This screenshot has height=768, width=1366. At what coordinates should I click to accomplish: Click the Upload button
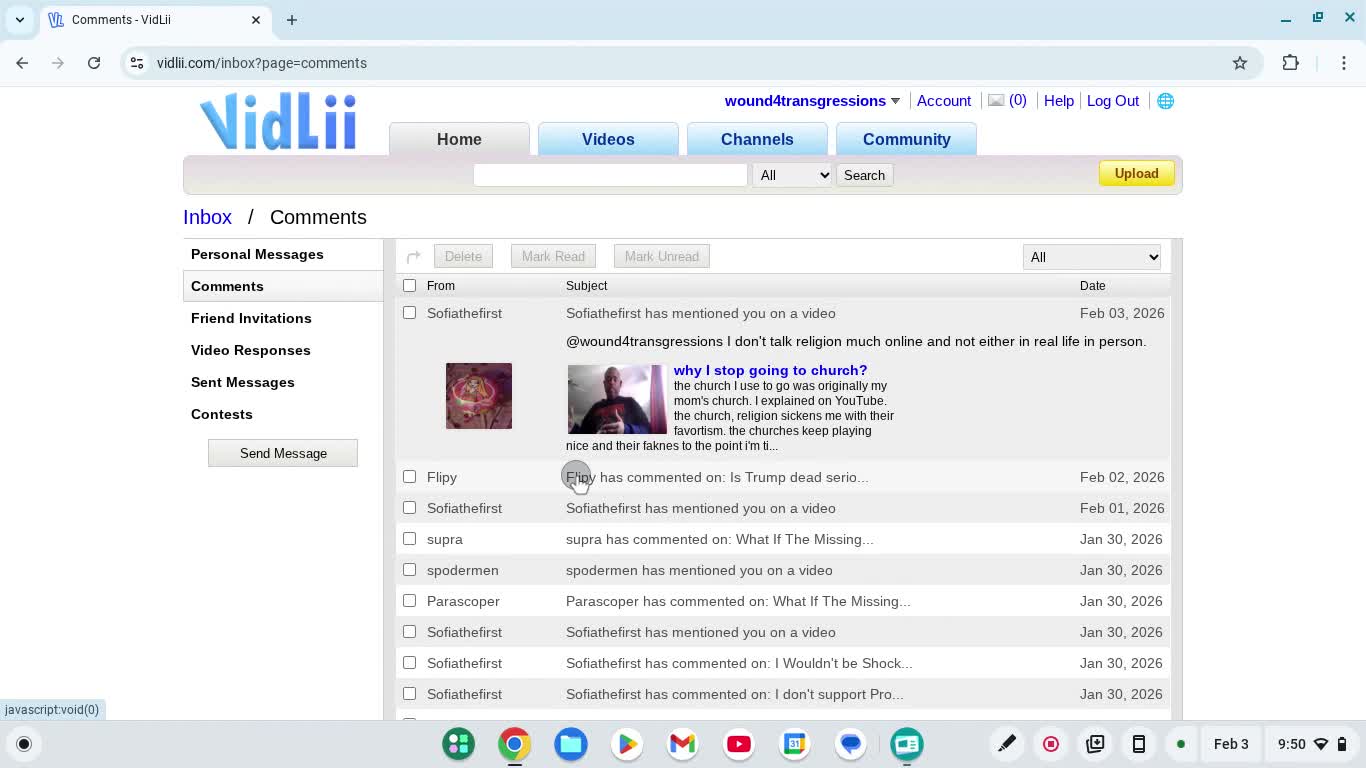(1136, 173)
